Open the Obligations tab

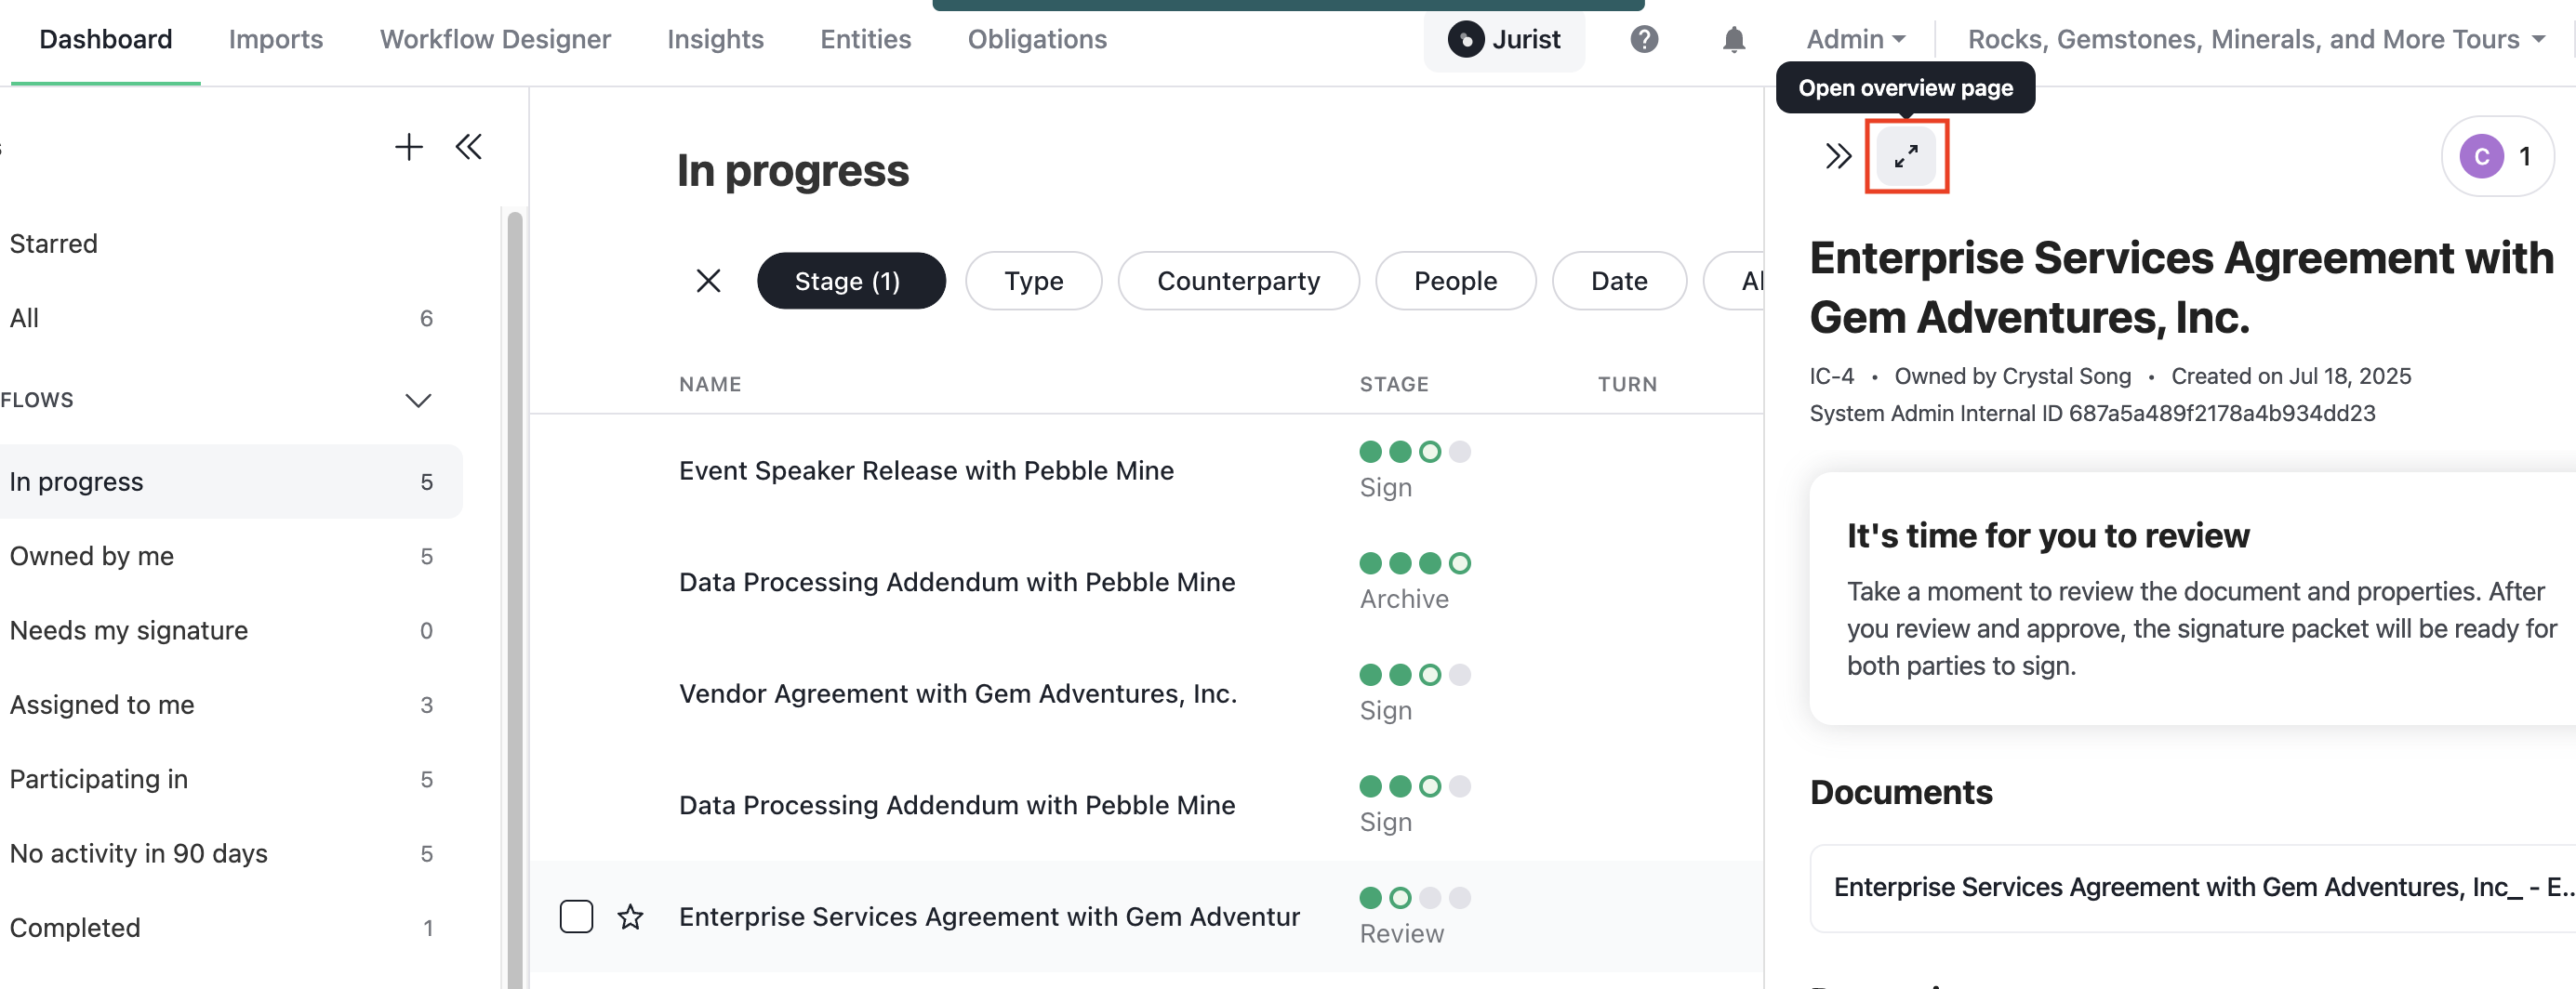[x=1037, y=39]
